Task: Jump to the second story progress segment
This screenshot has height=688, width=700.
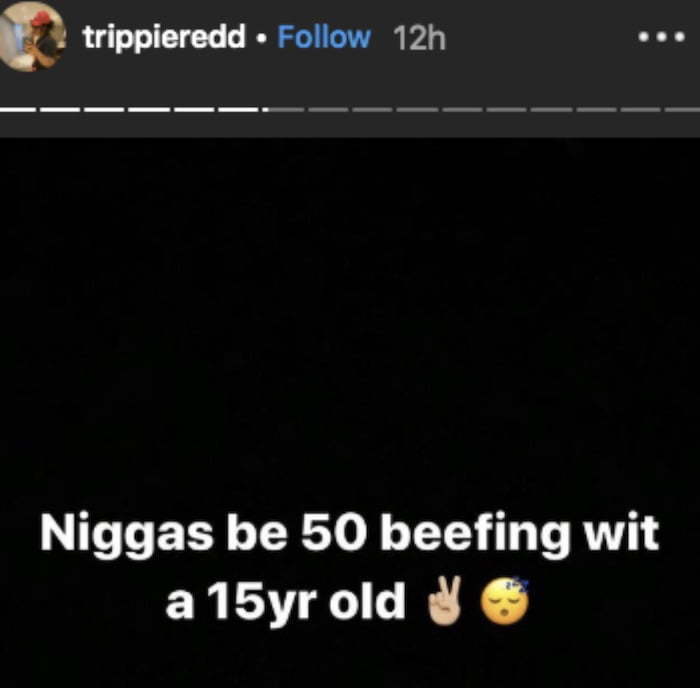Action: [60, 109]
